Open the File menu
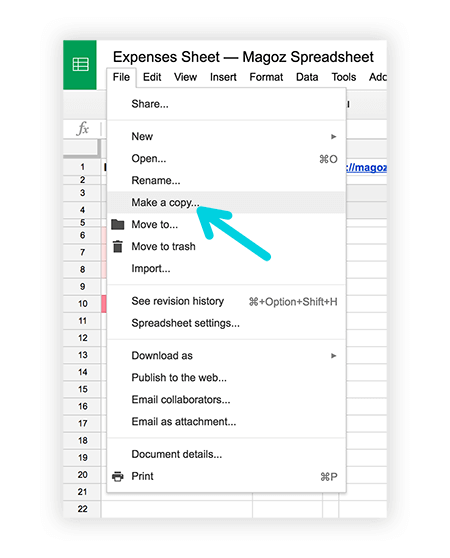Image resolution: width=450 pixels, height=558 pixels. [121, 77]
